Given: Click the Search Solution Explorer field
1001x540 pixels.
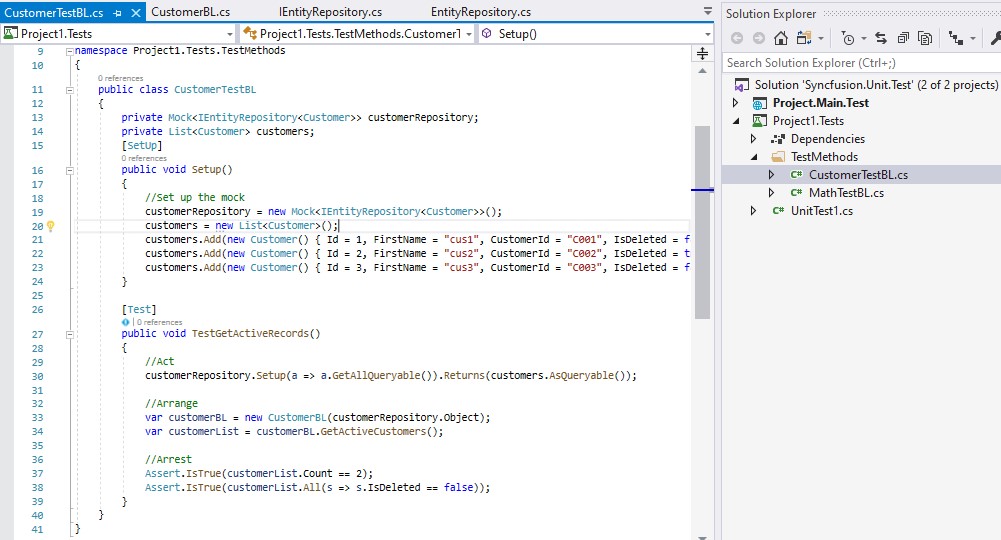Looking at the screenshot, I should 860,63.
